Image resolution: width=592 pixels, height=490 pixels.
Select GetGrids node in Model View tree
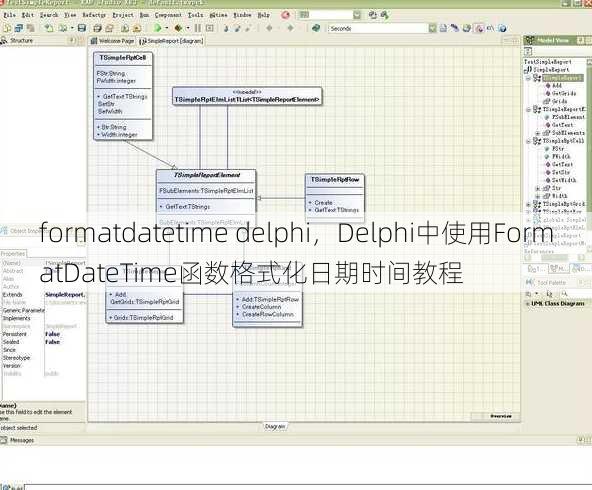click(564, 93)
